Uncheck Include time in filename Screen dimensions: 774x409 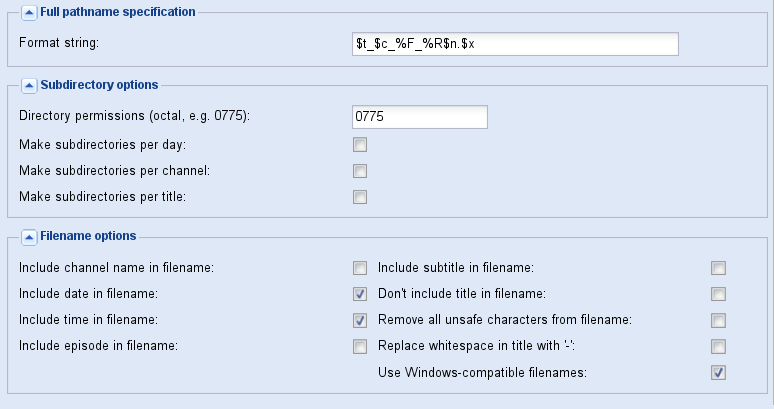coord(360,320)
